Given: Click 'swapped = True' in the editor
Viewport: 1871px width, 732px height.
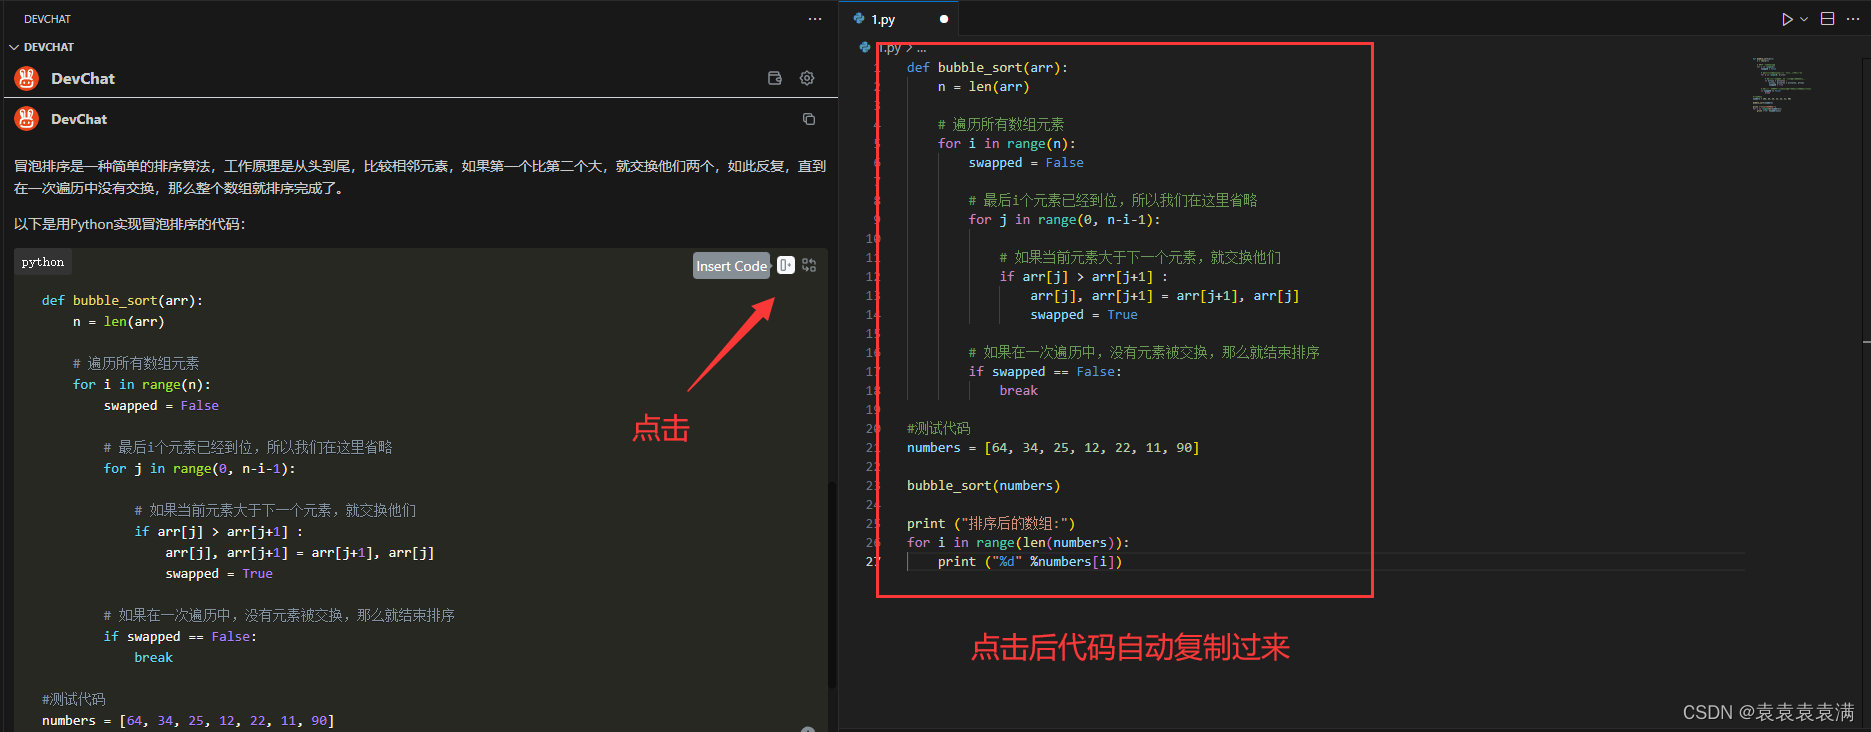Looking at the screenshot, I should coord(1084,314).
